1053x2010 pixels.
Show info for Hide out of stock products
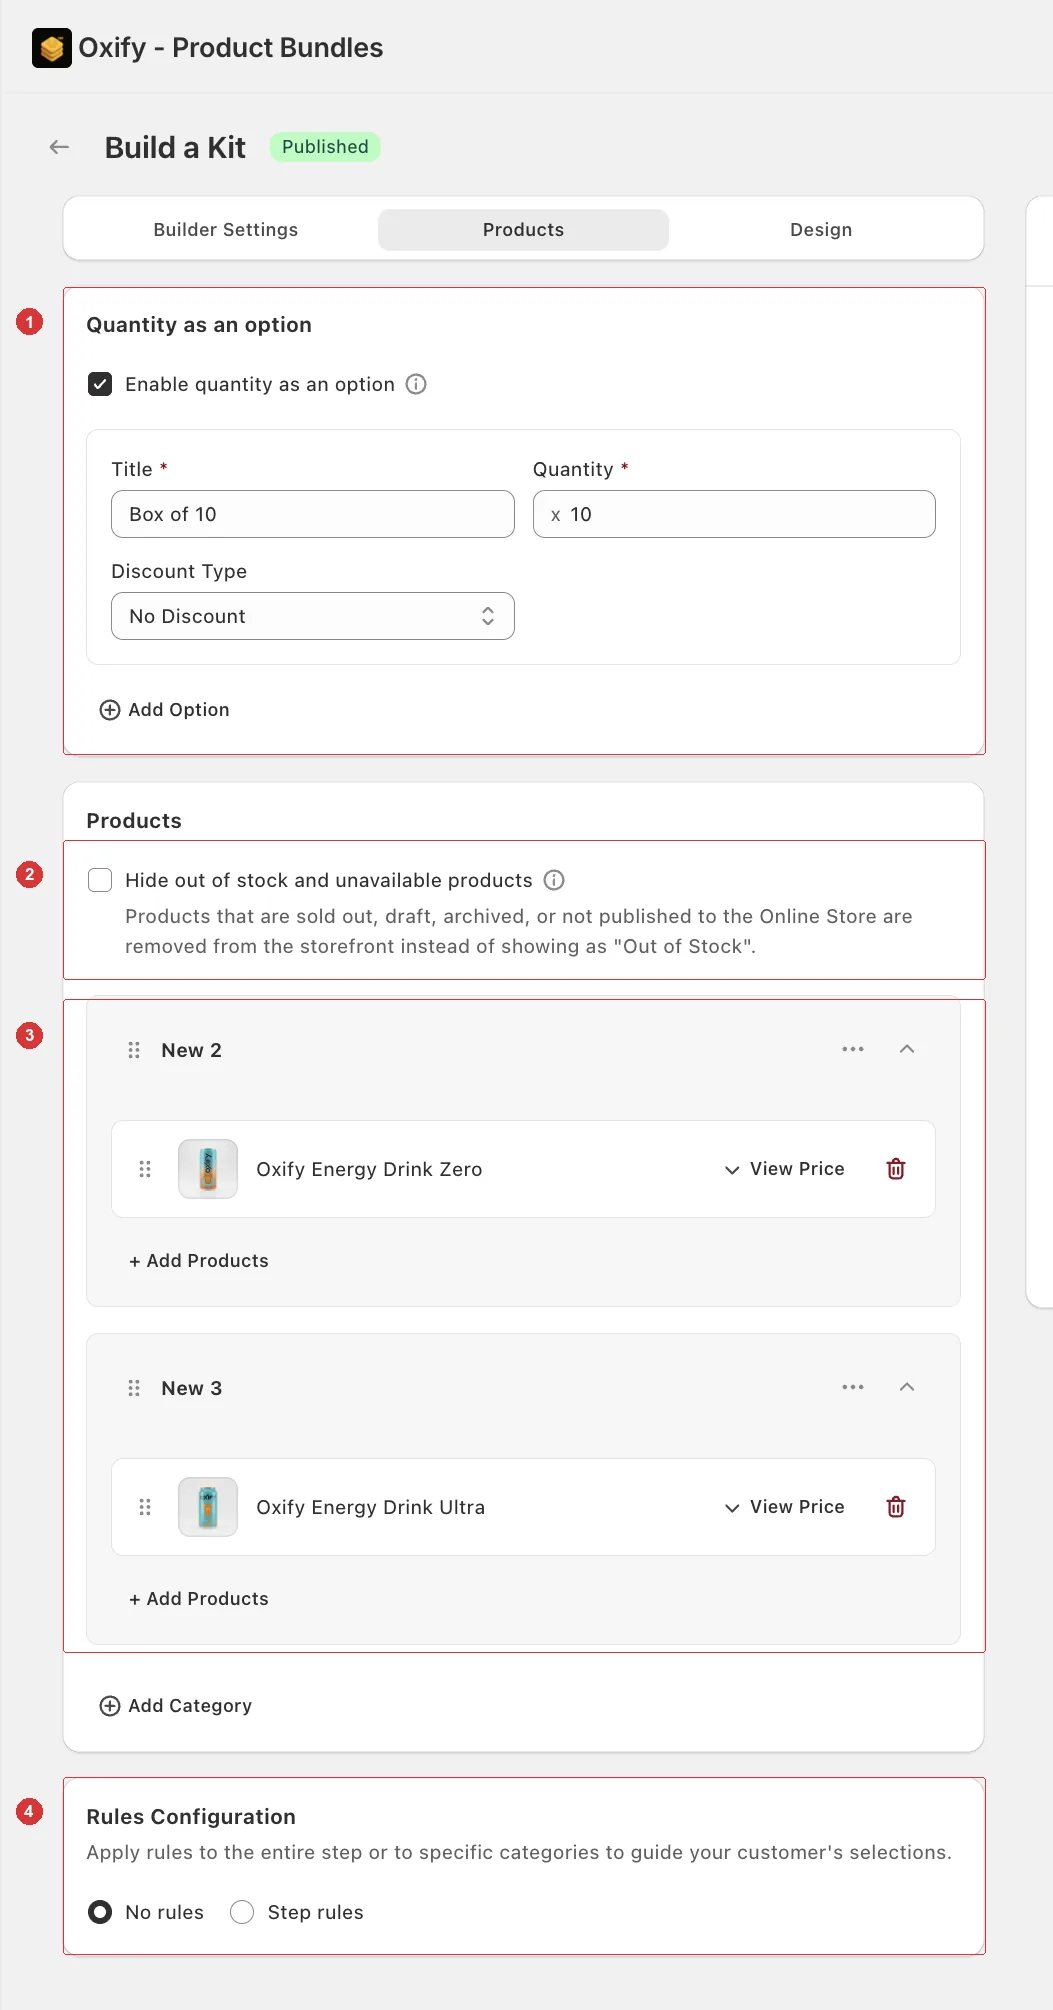click(554, 880)
